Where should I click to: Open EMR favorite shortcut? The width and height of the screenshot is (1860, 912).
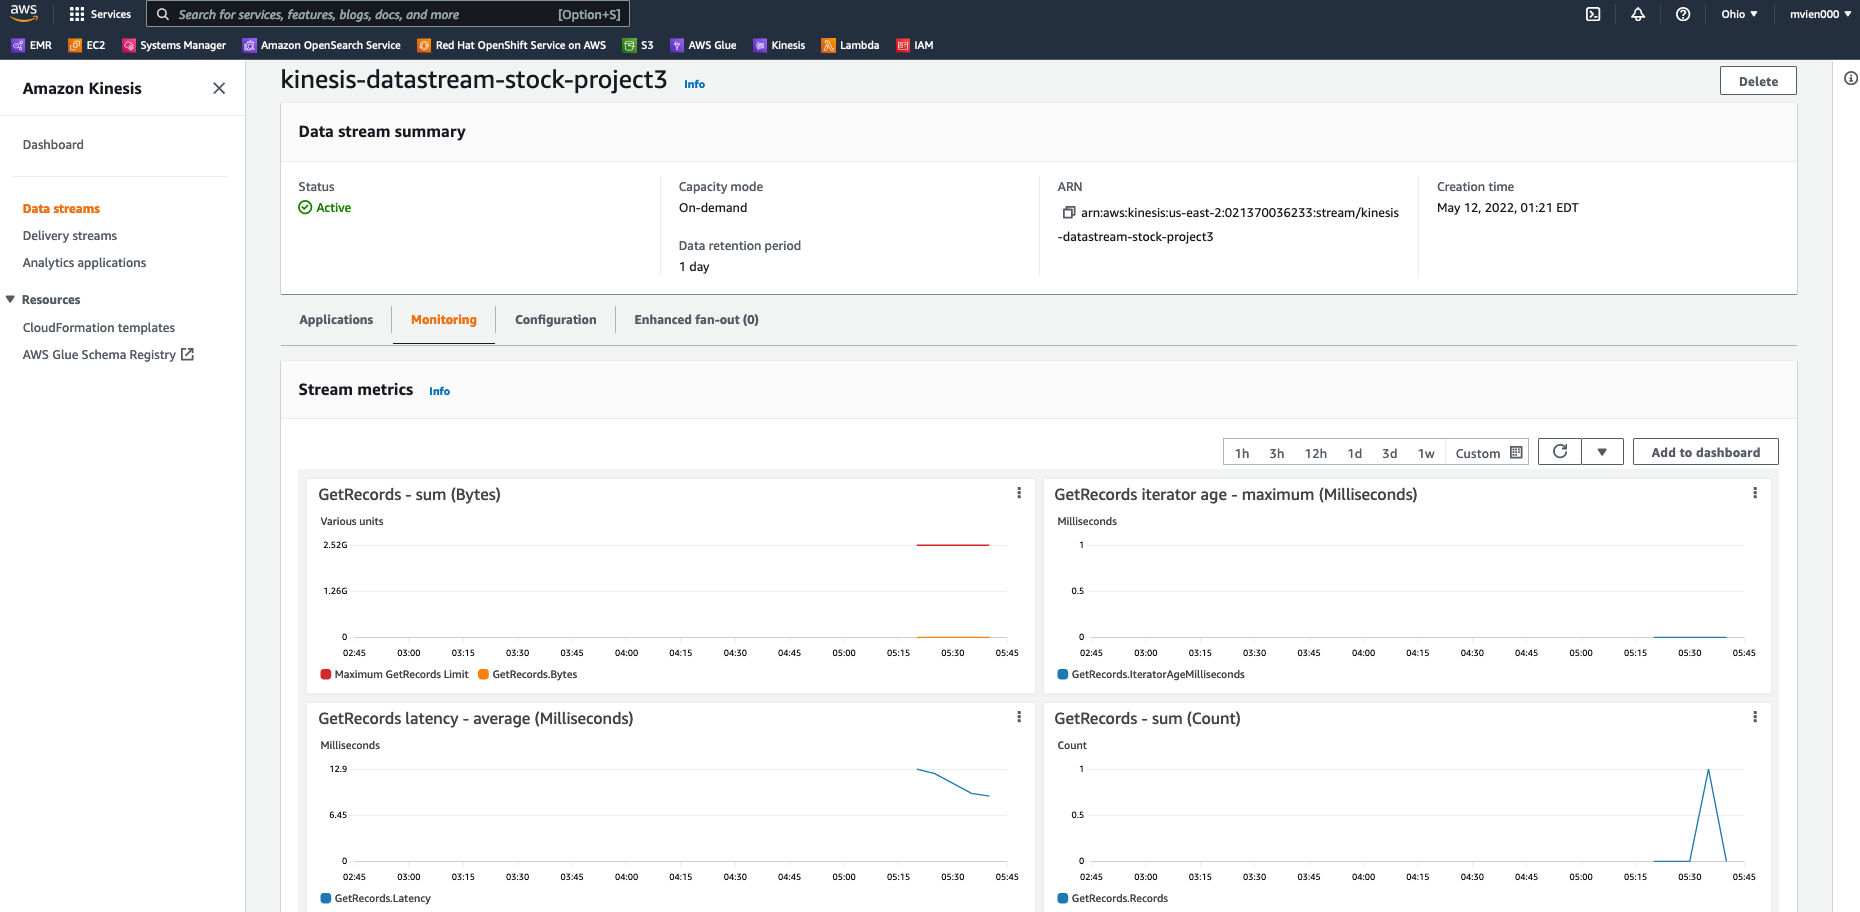(x=31, y=45)
